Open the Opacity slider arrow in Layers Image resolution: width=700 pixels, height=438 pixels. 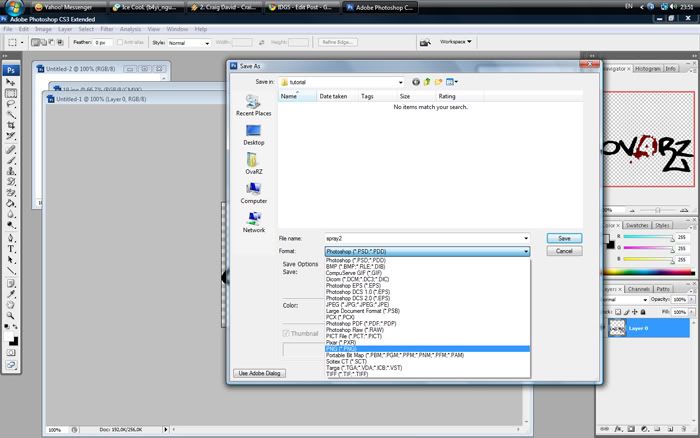(x=691, y=300)
